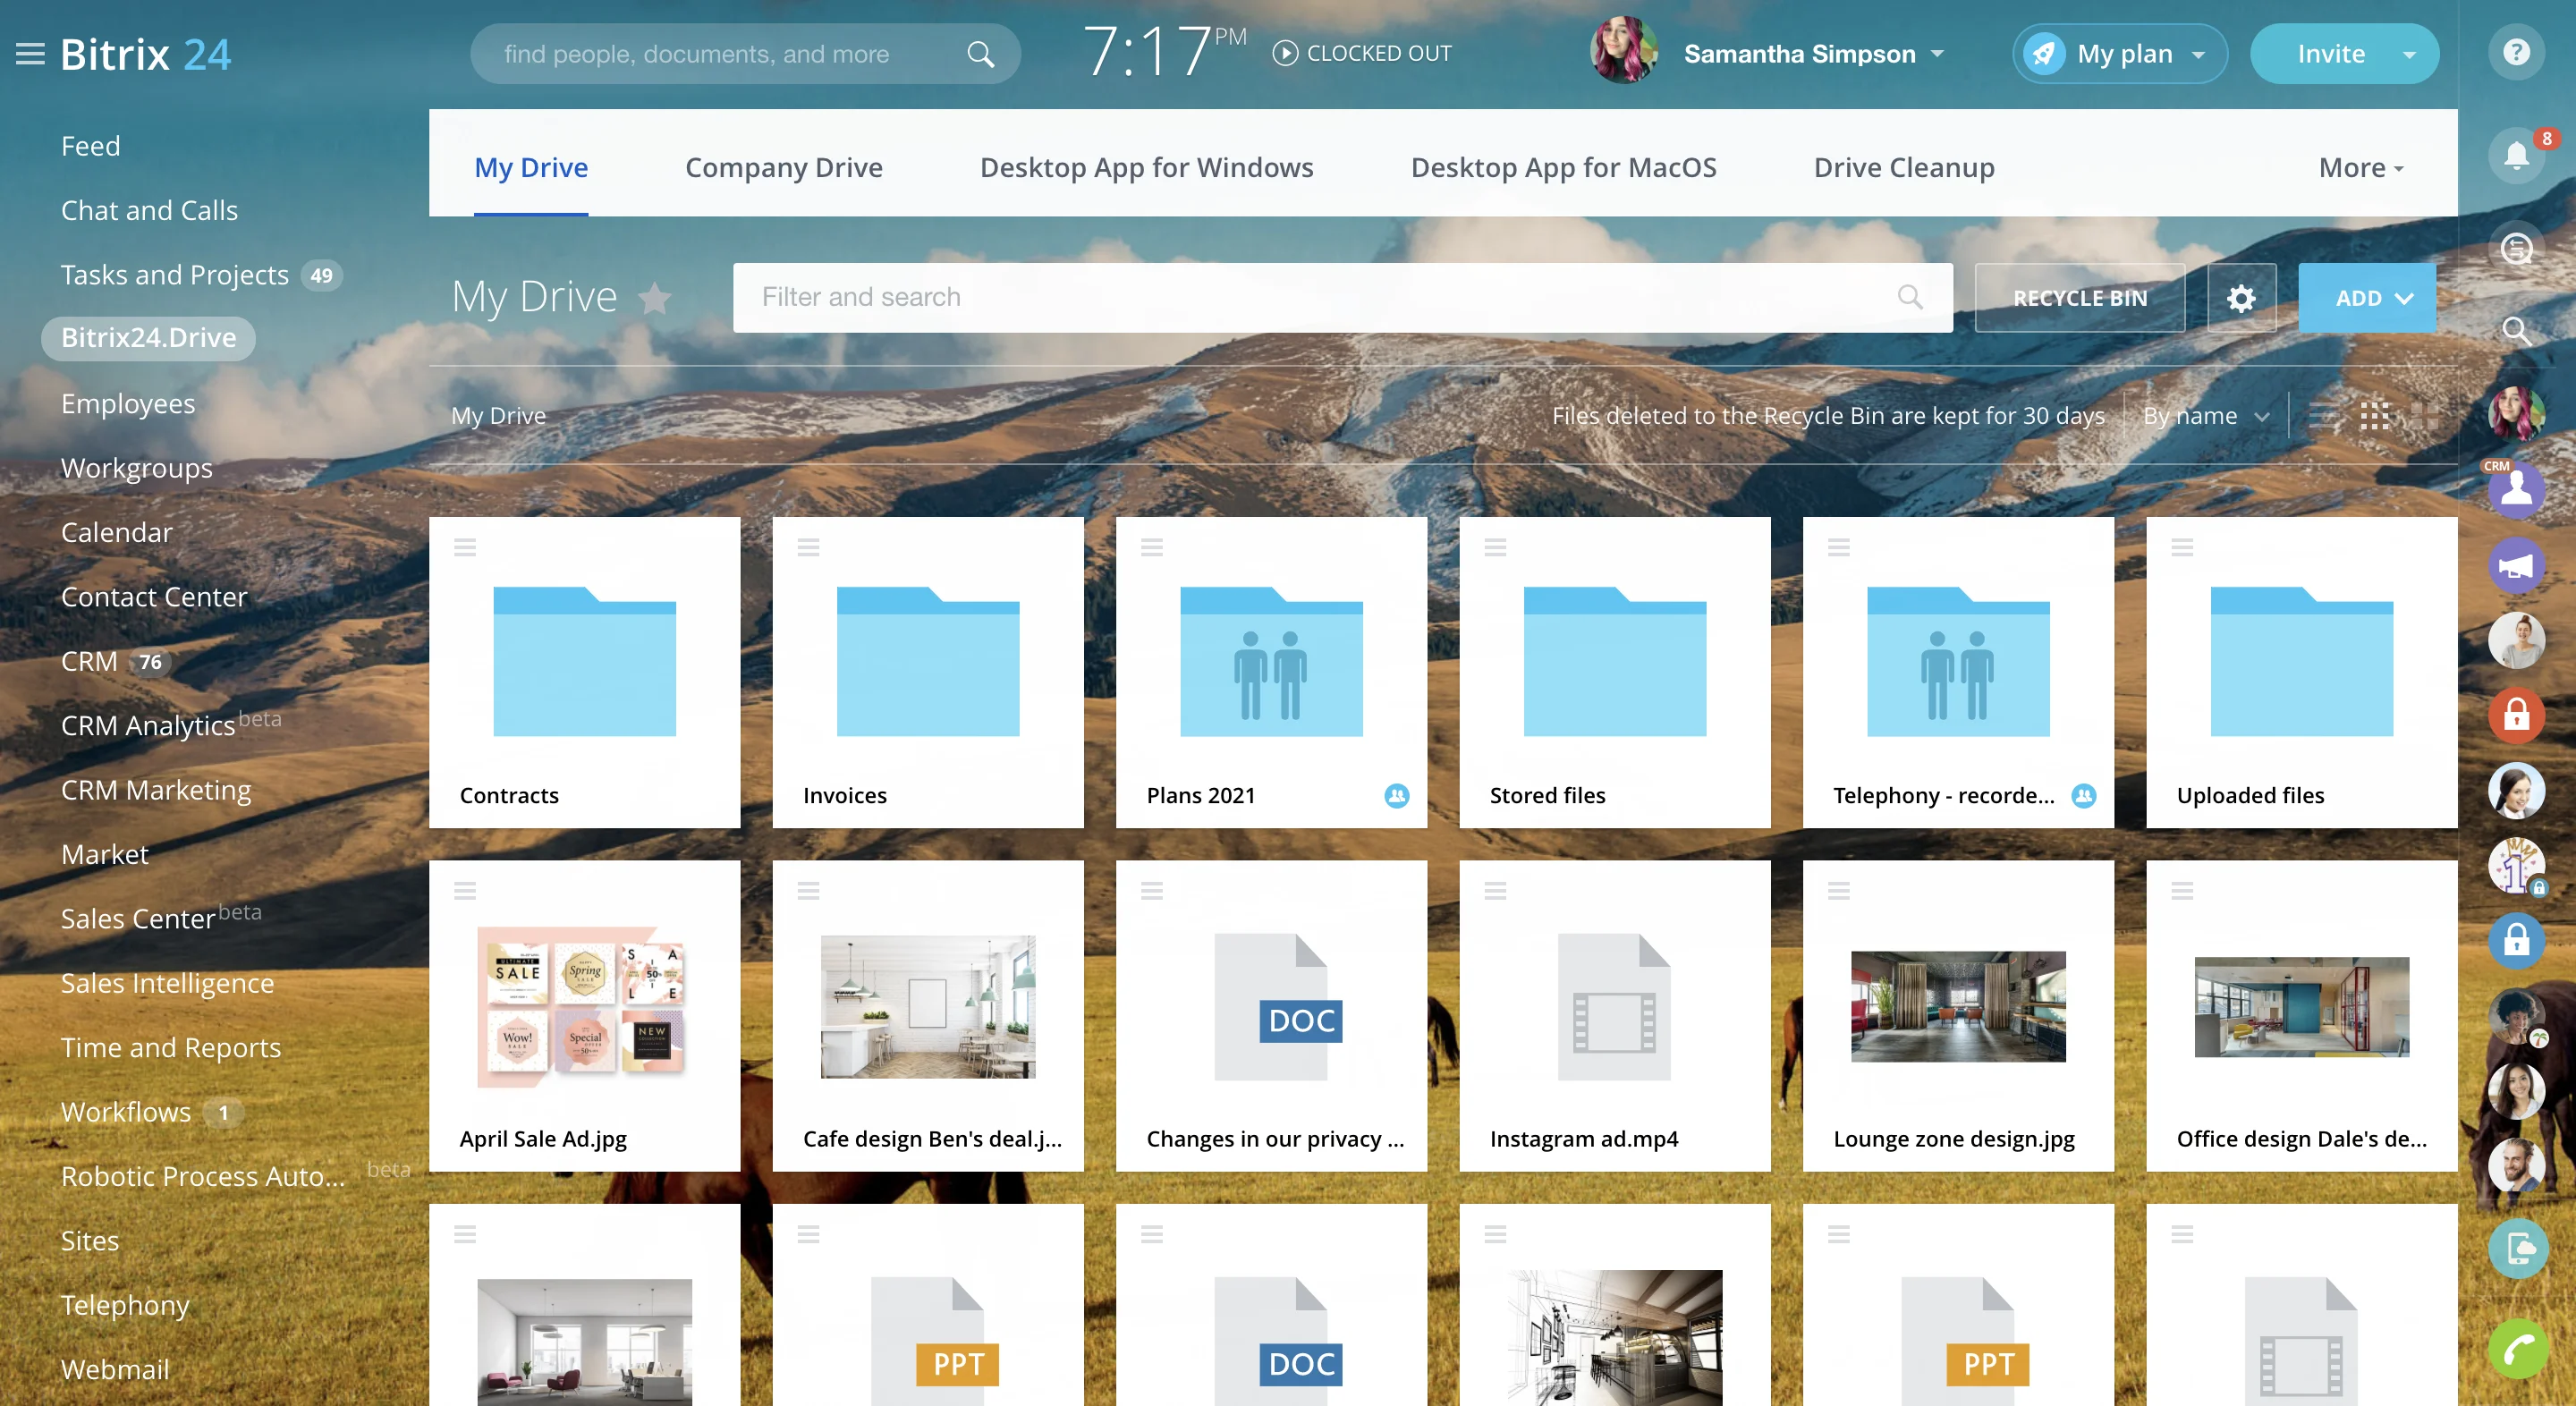Viewport: 2576px width, 1406px height.
Task: Open the notifications bell
Action: point(2515,155)
